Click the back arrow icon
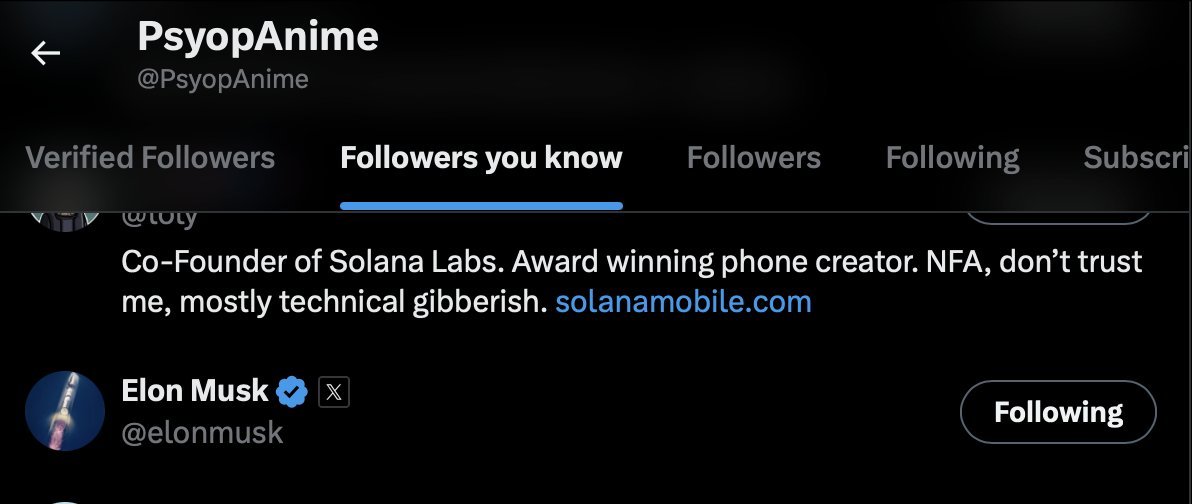1192x504 pixels. point(46,53)
